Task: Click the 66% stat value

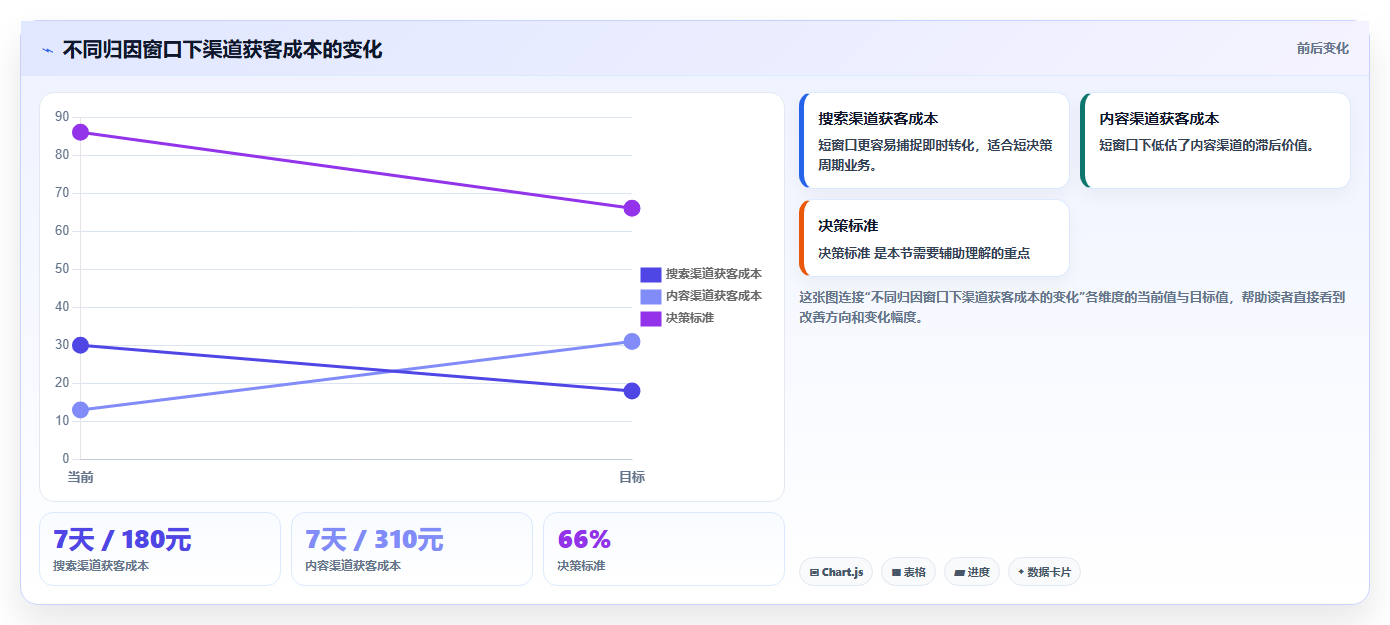Action: (584, 539)
